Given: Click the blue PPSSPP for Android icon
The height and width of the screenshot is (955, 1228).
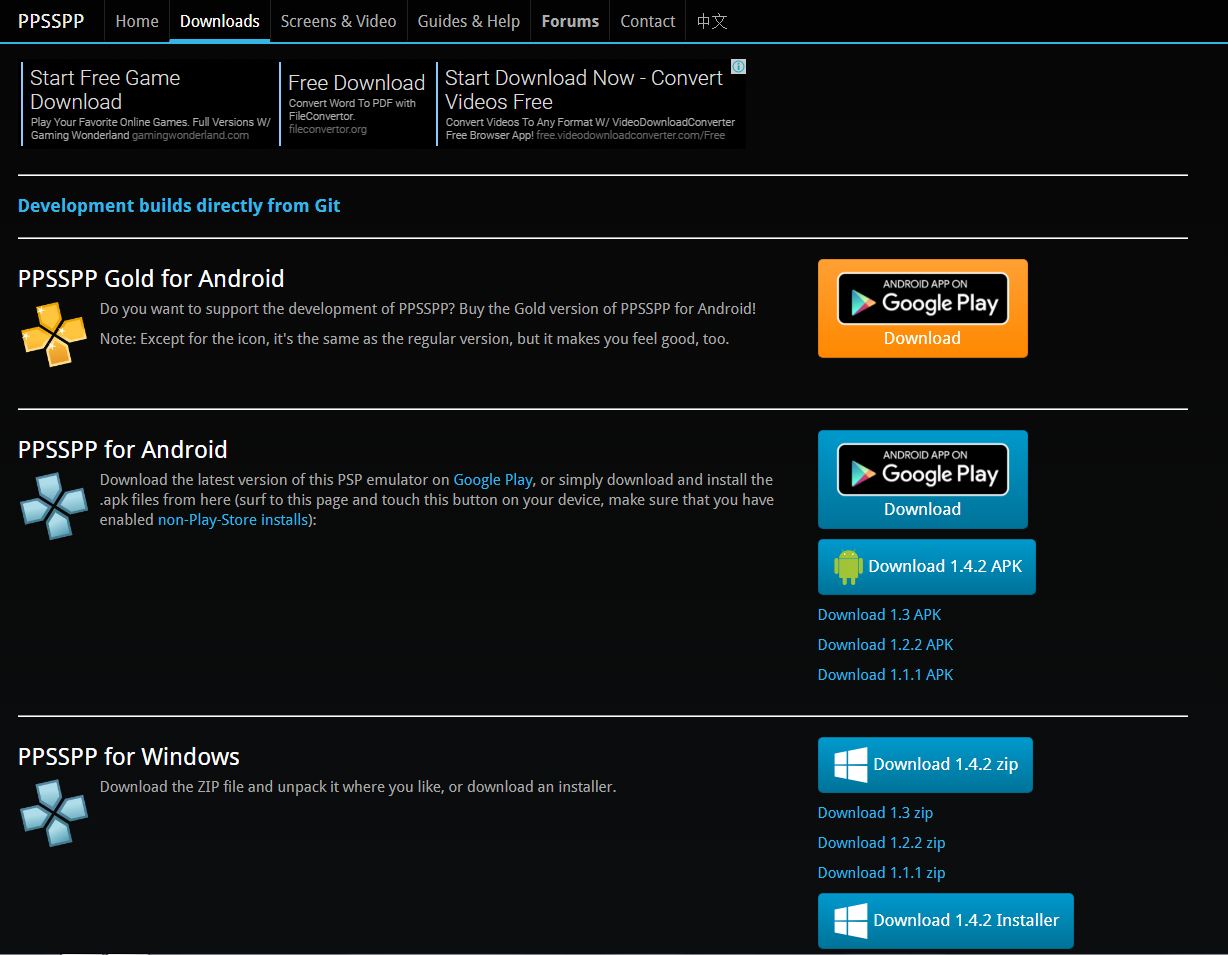Looking at the screenshot, I should coord(53,505).
